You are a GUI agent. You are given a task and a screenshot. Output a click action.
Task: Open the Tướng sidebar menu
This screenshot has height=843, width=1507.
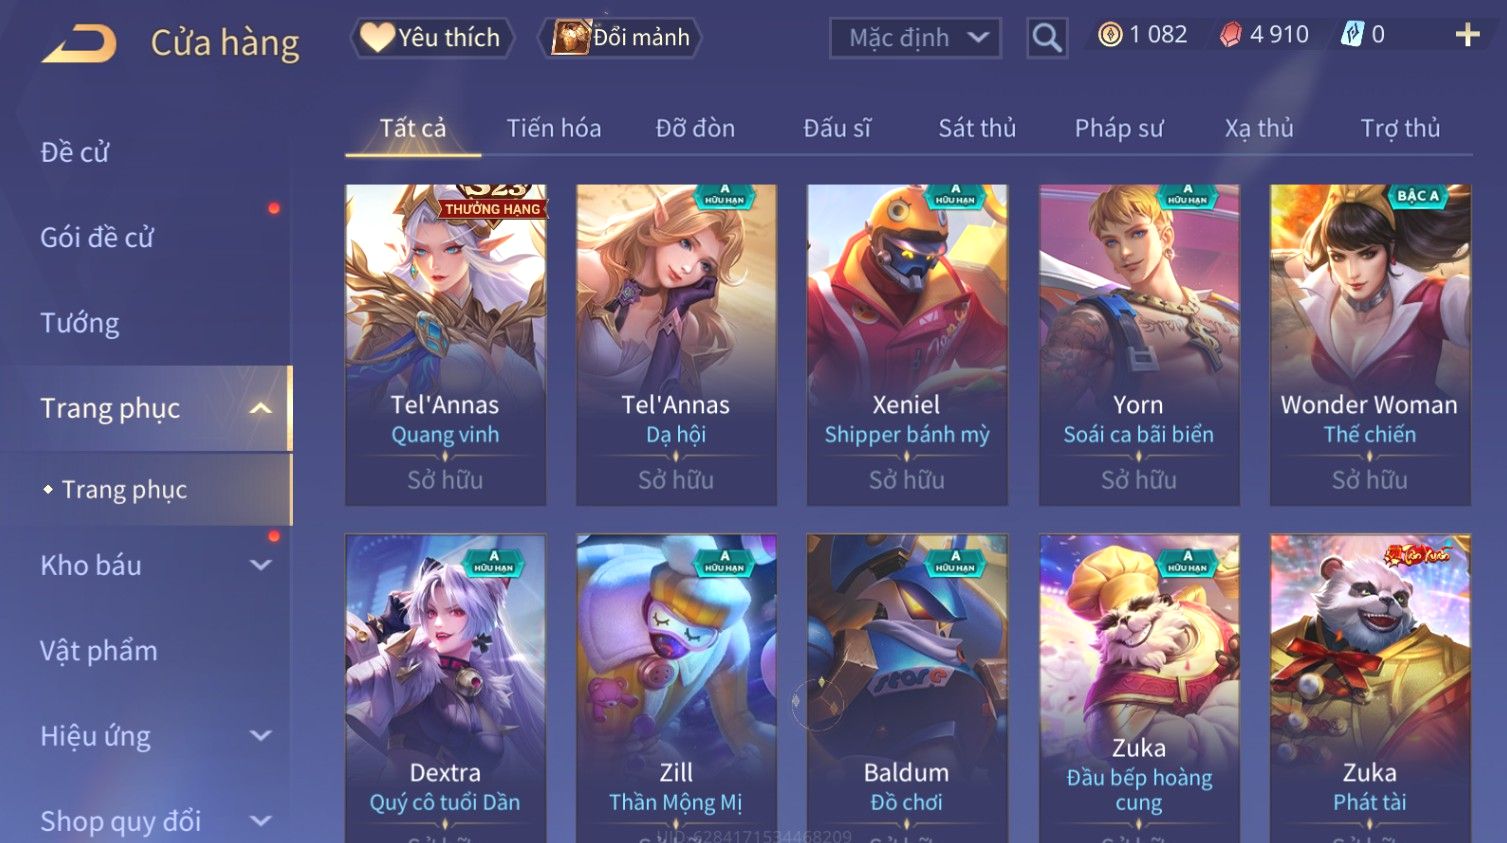tap(80, 323)
